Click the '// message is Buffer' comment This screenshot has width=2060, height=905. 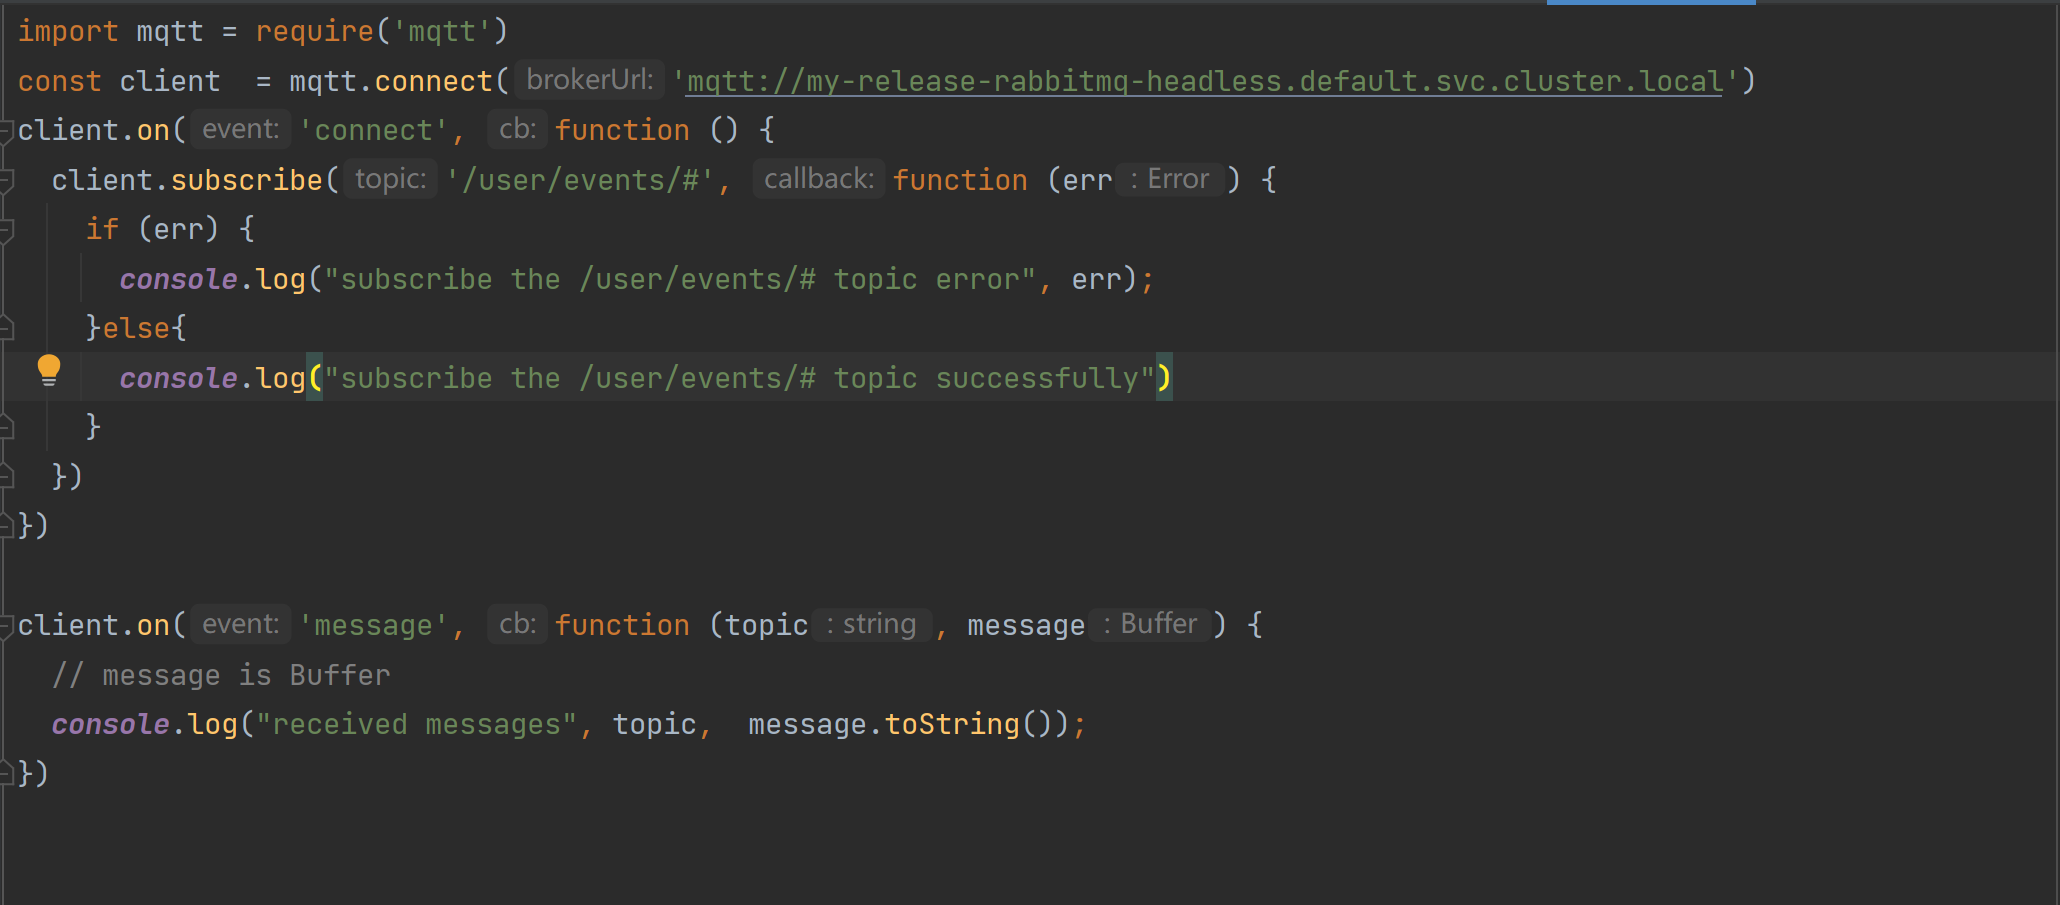click(221, 675)
